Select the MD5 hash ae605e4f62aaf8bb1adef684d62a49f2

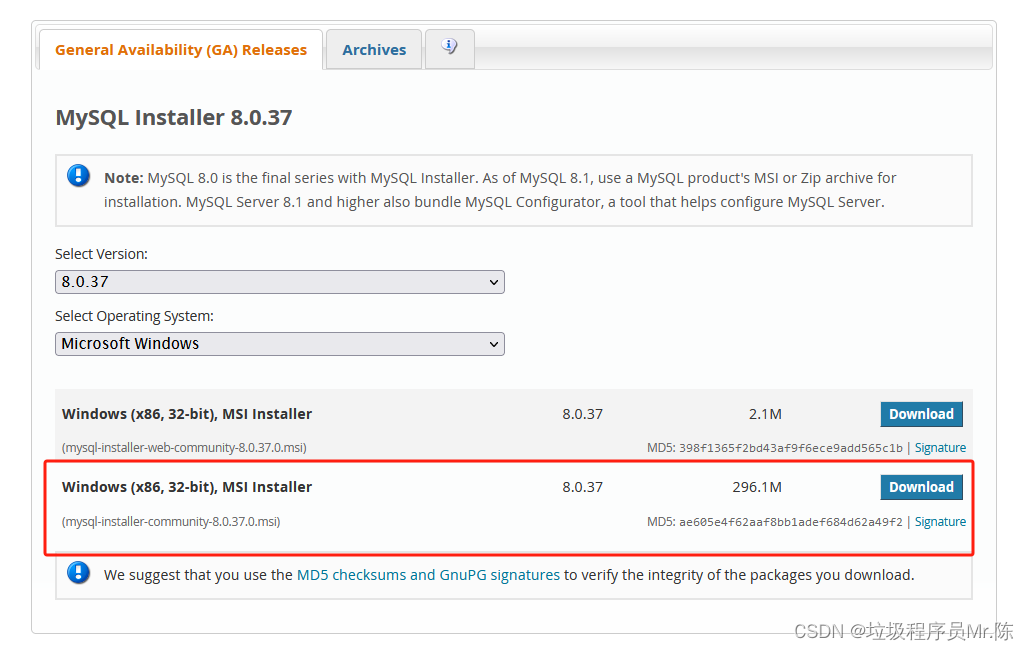pyautogui.click(x=791, y=522)
